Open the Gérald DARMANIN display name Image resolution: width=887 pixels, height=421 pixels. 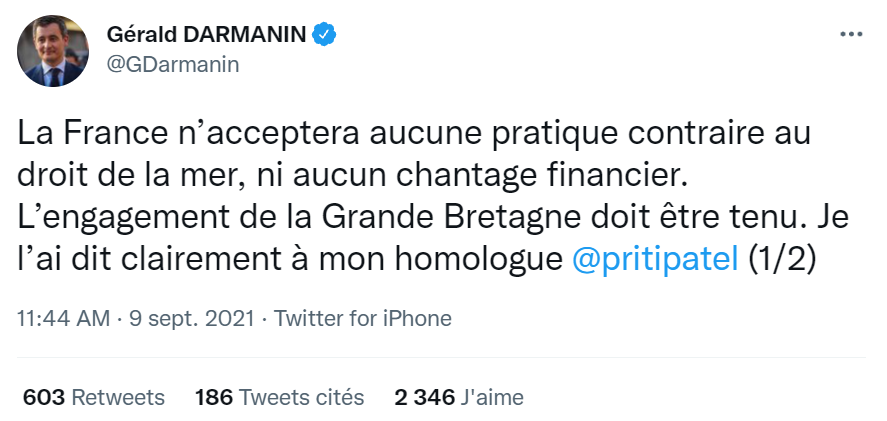click(206, 36)
